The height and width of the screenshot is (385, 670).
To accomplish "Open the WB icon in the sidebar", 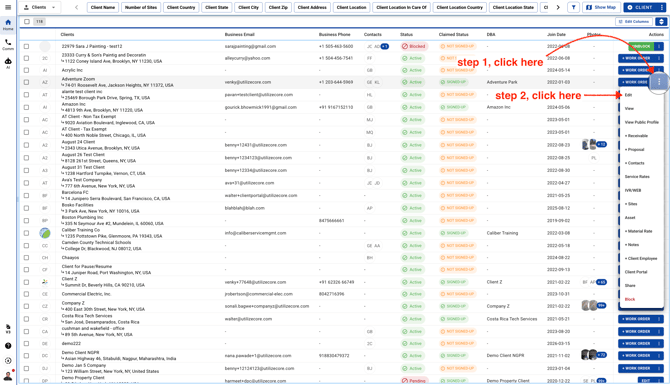I will click(8, 329).
